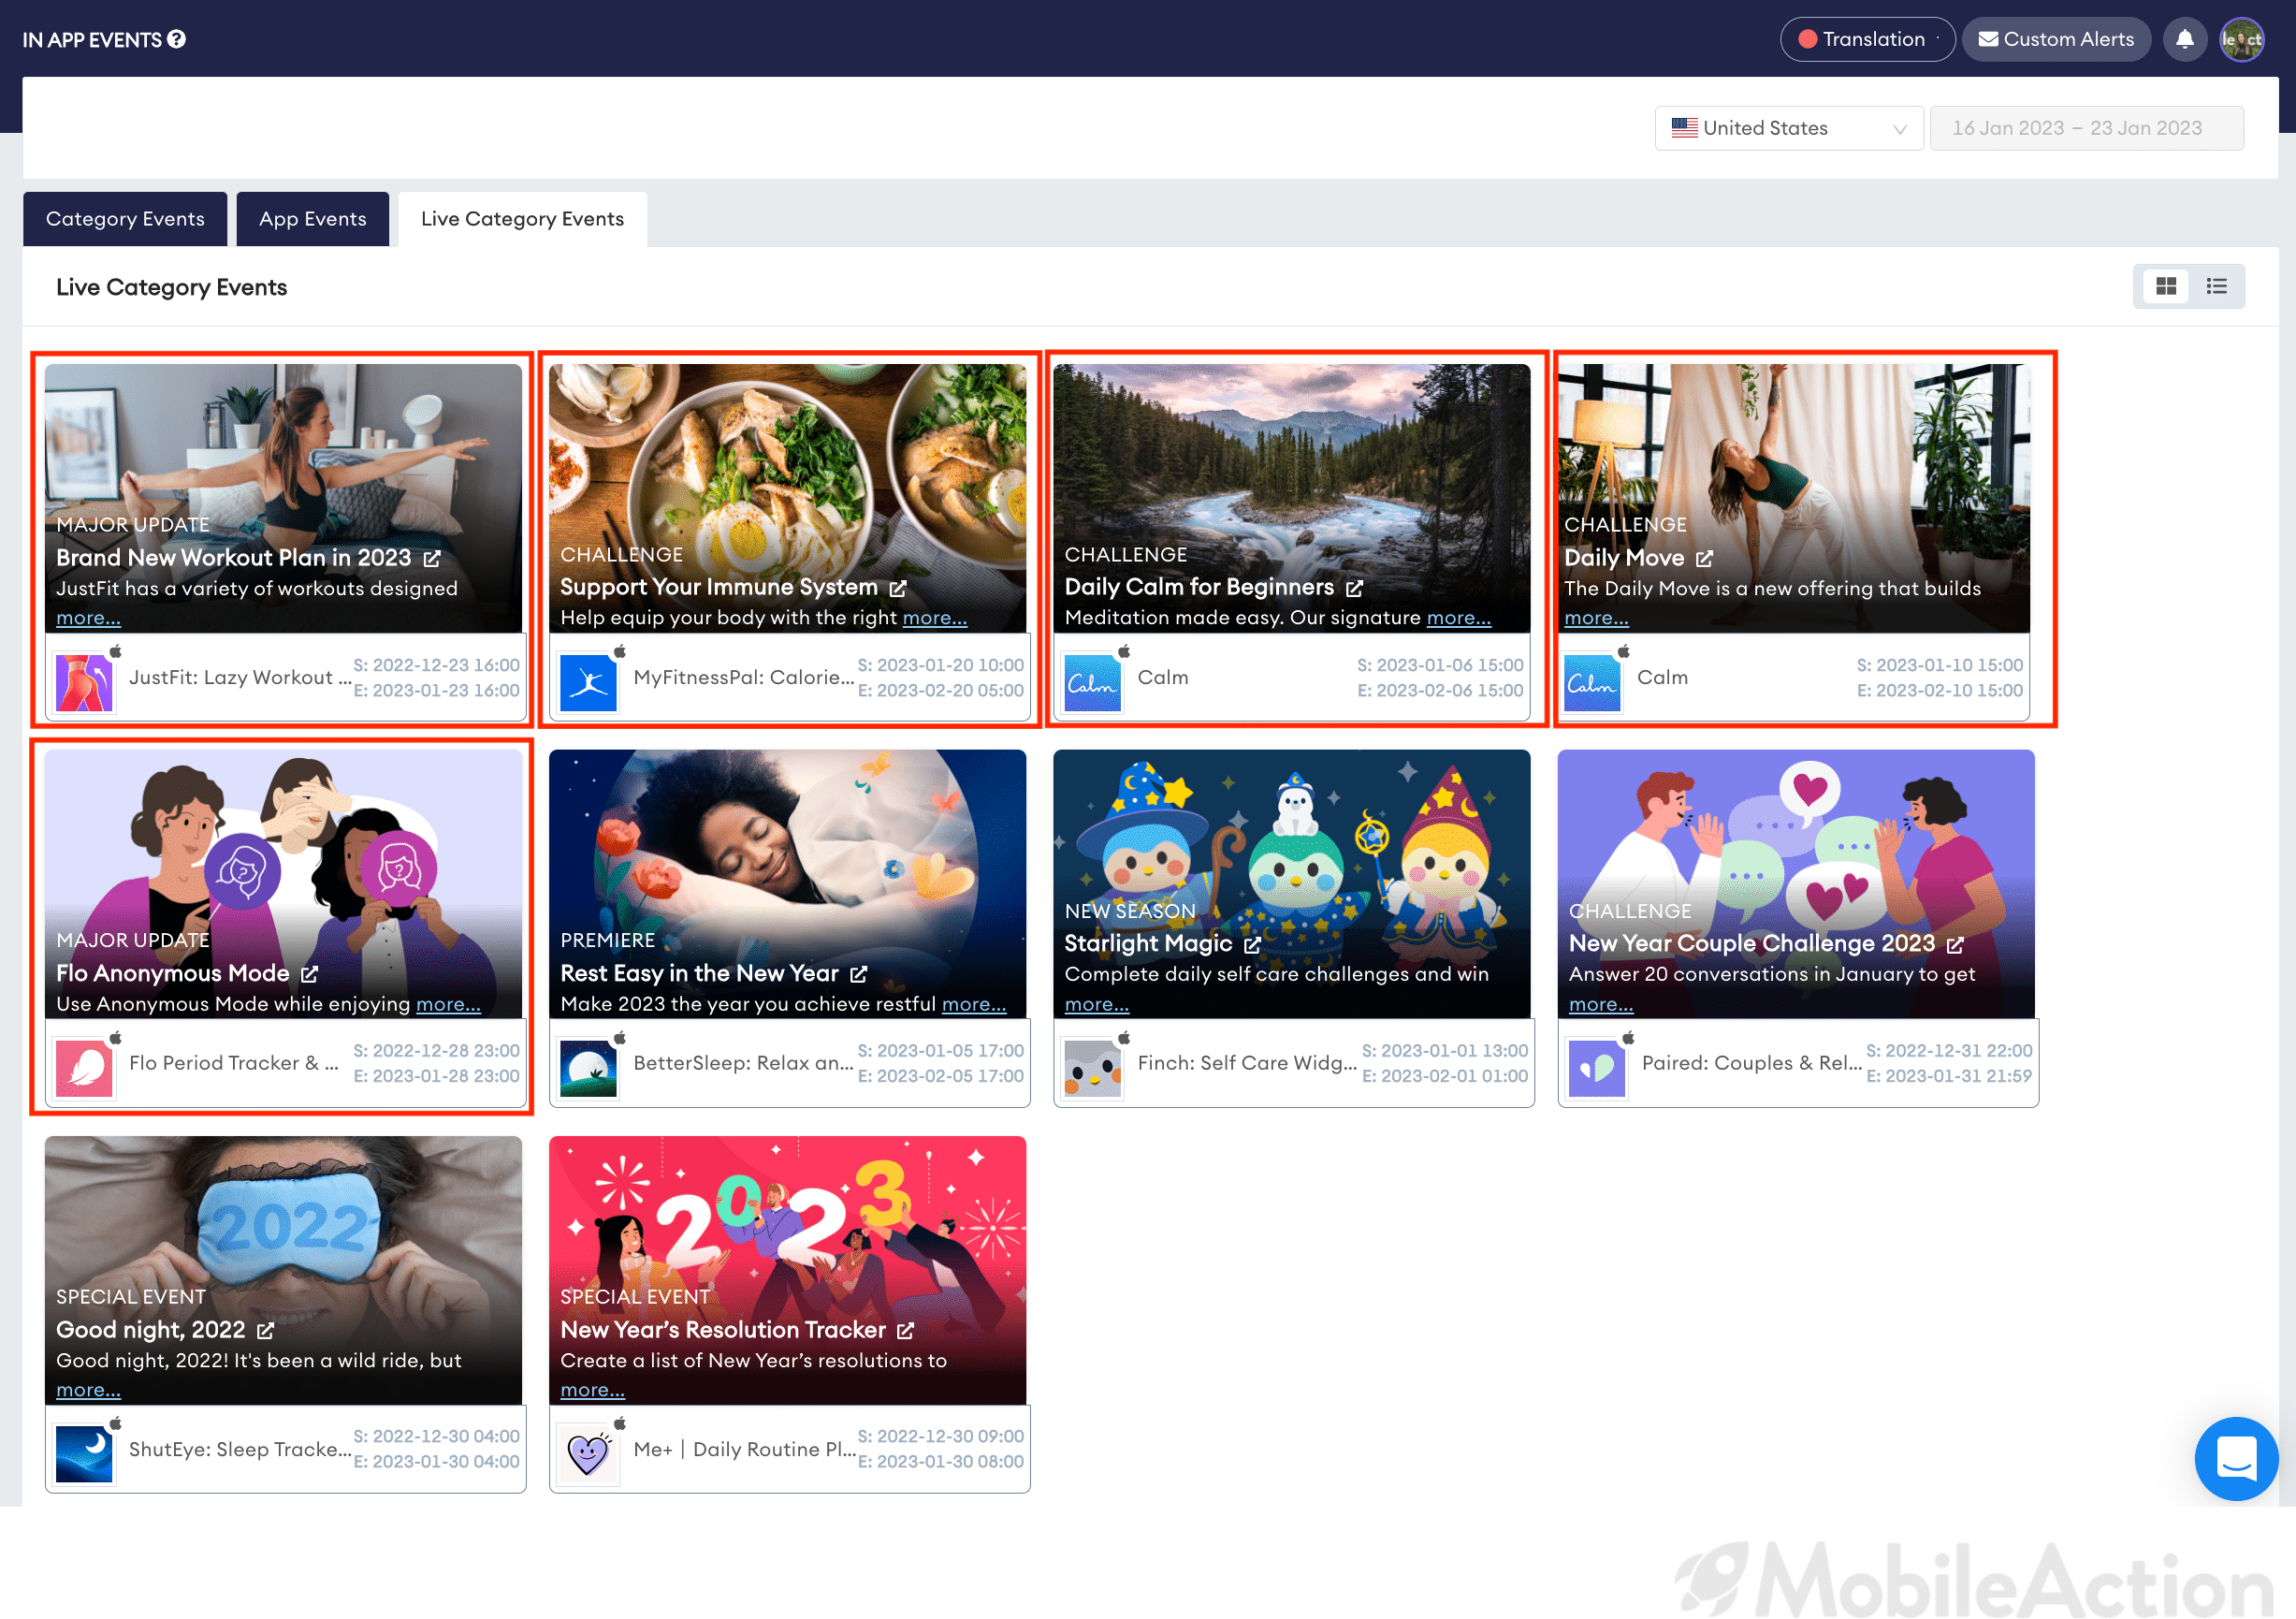This screenshot has height=1619, width=2296.
Task: Click the Flo Period Tracker & app name
Action: 234,1063
